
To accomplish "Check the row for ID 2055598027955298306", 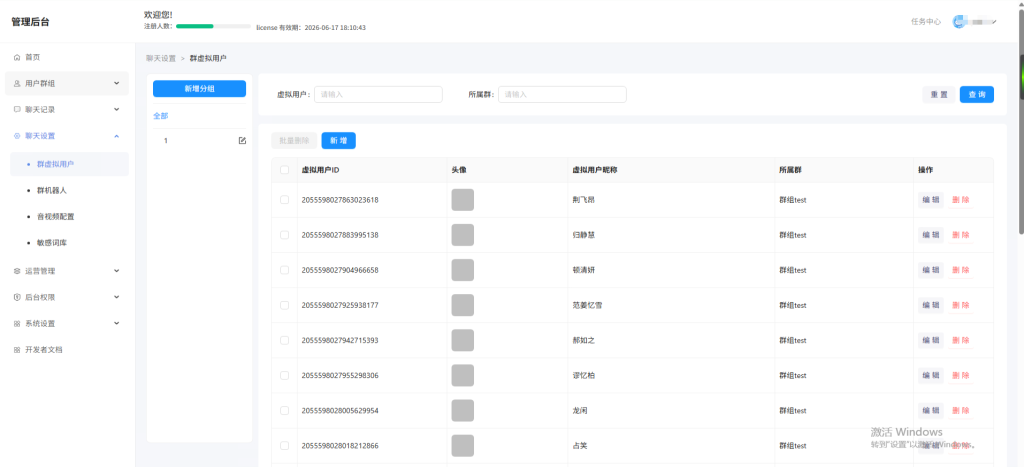I will click(x=284, y=376).
